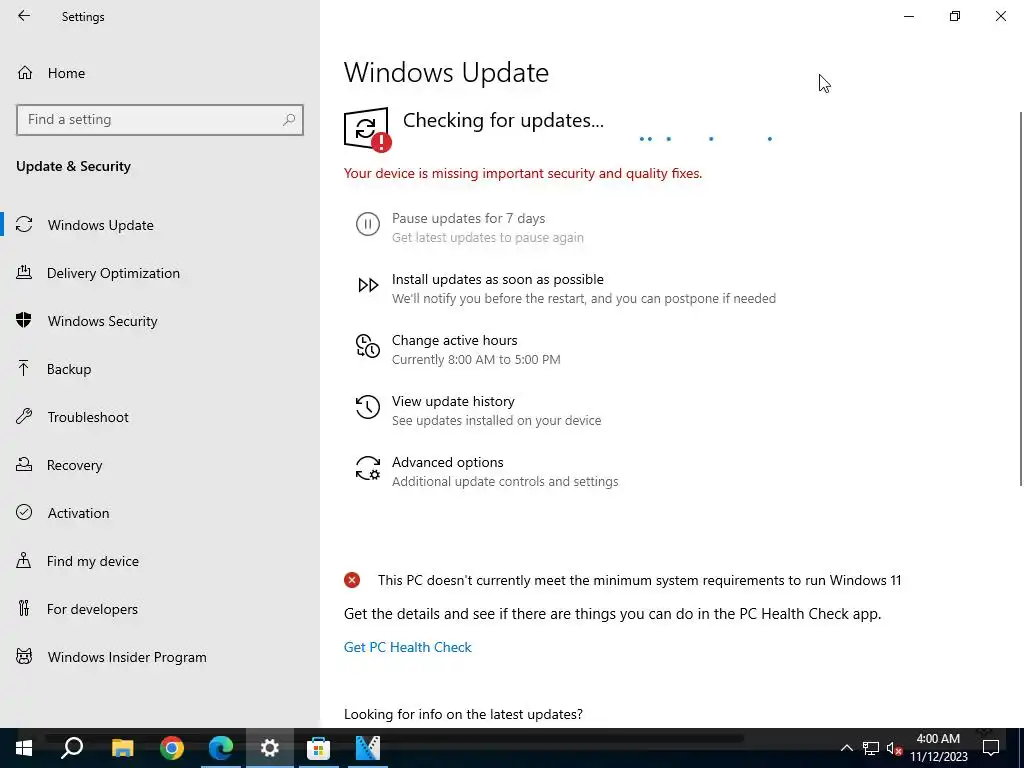Click the Find my device person icon
Screen dimensions: 1024x768
24,560
